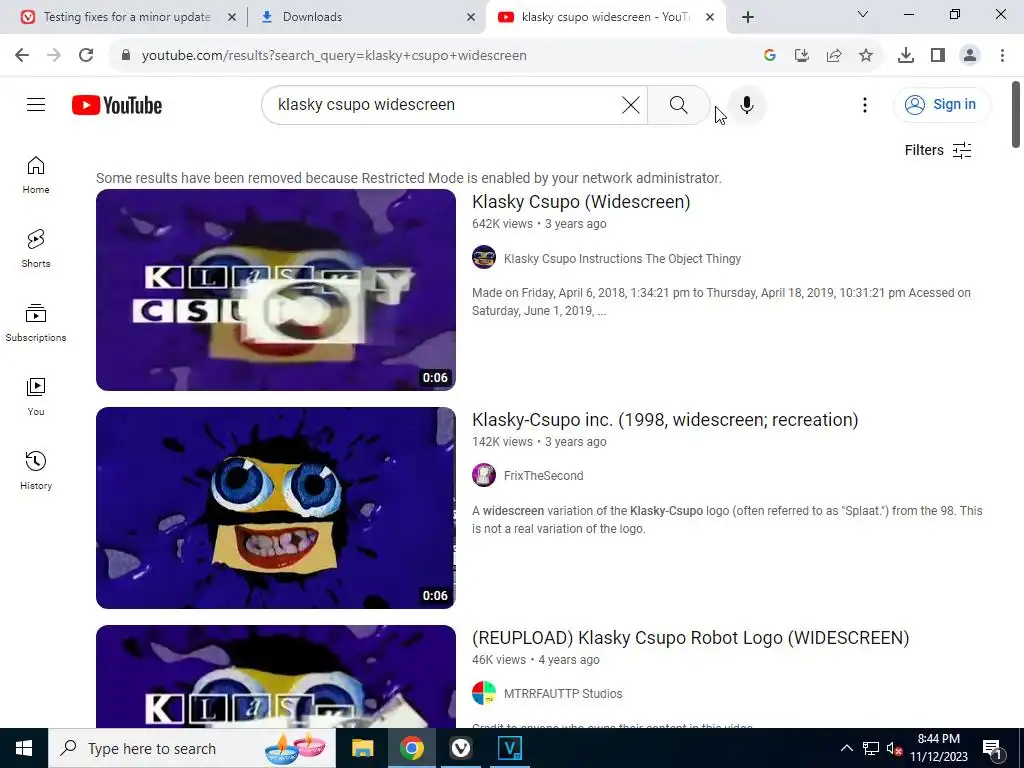Open Subscriptions in sidebar

click(36, 323)
